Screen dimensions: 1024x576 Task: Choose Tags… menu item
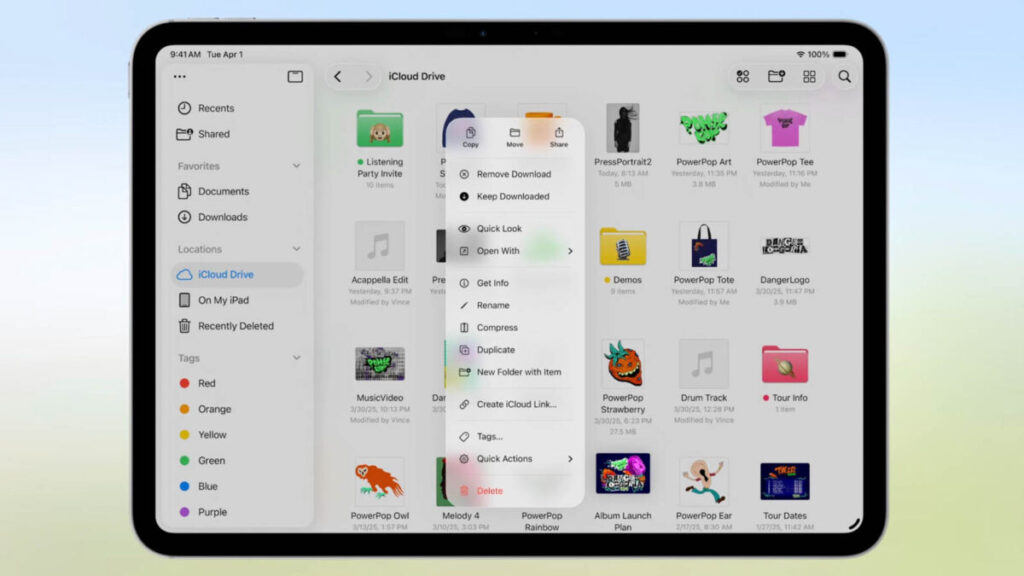[x=515, y=436]
